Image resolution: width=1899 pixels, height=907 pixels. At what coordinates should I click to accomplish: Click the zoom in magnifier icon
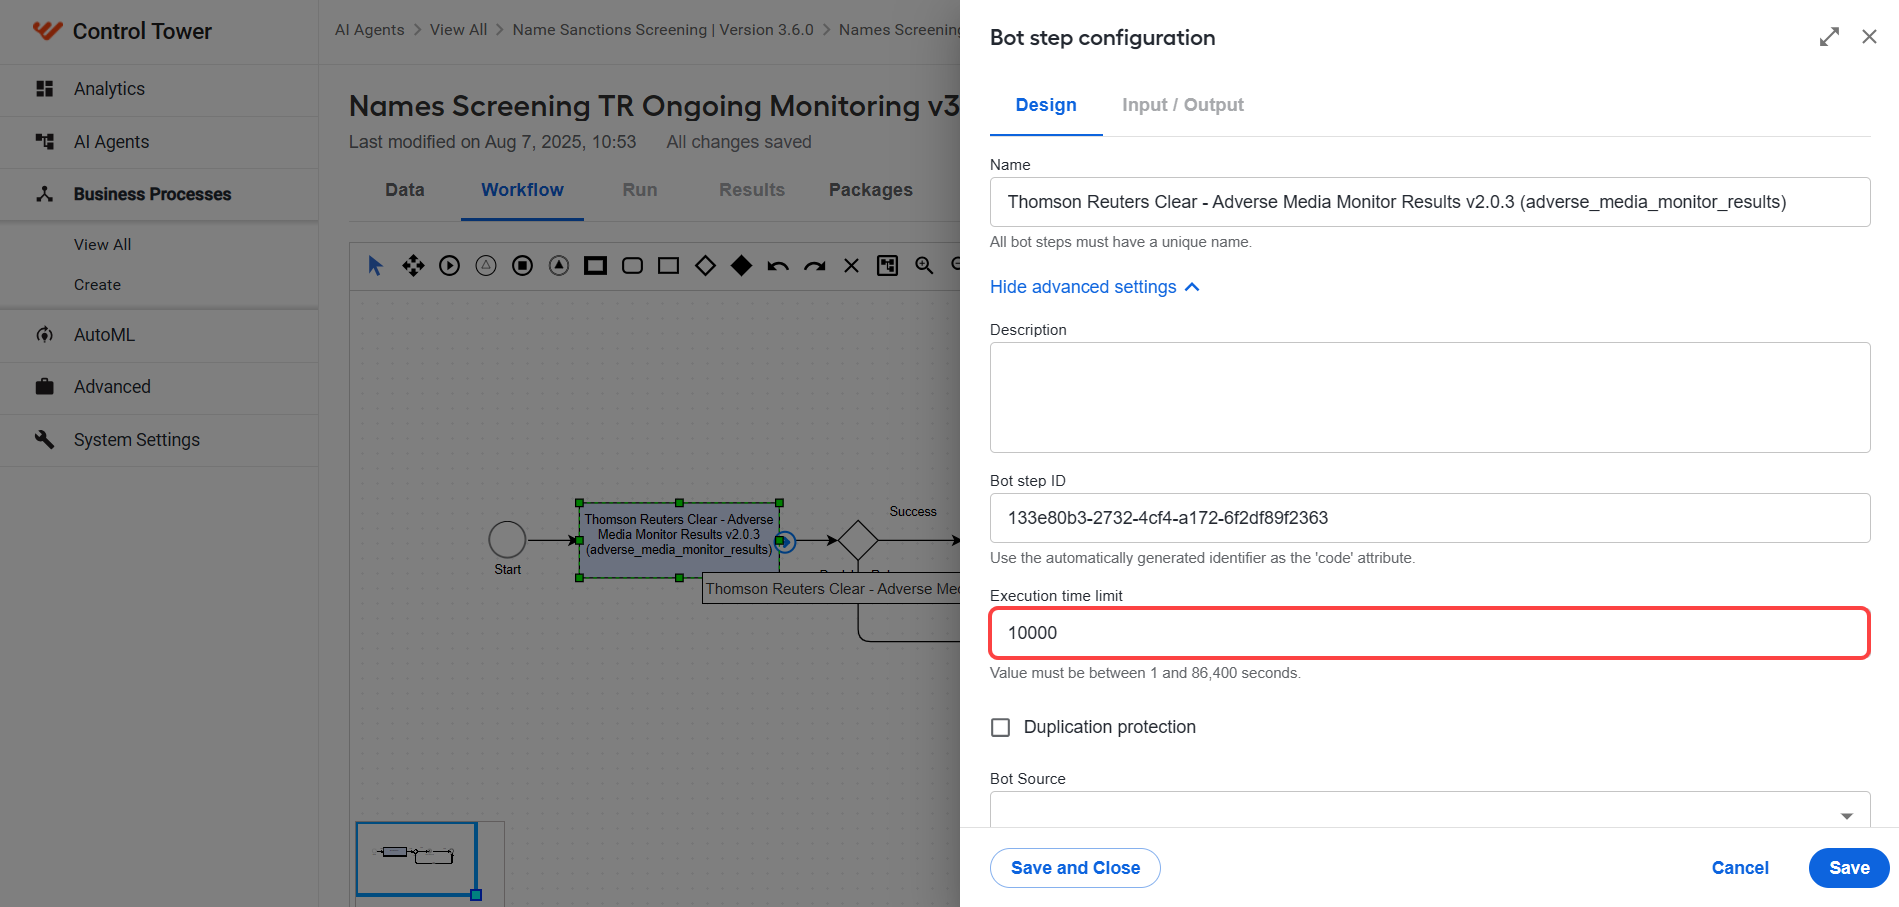[924, 266]
